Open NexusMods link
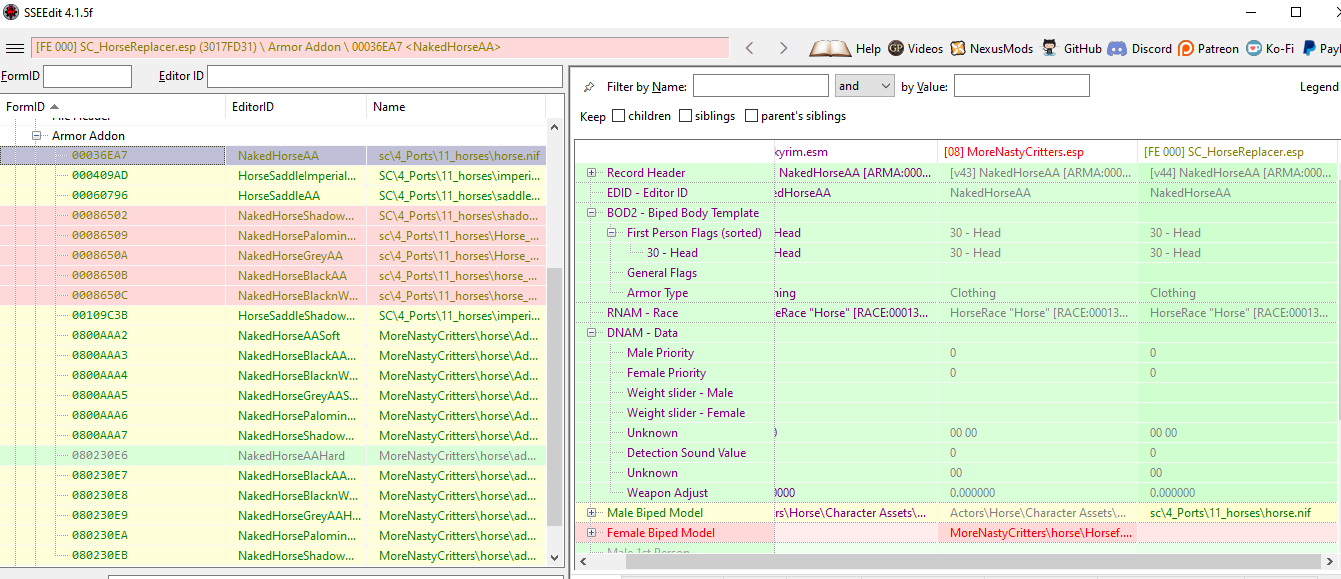1341x579 pixels. pos(992,48)
